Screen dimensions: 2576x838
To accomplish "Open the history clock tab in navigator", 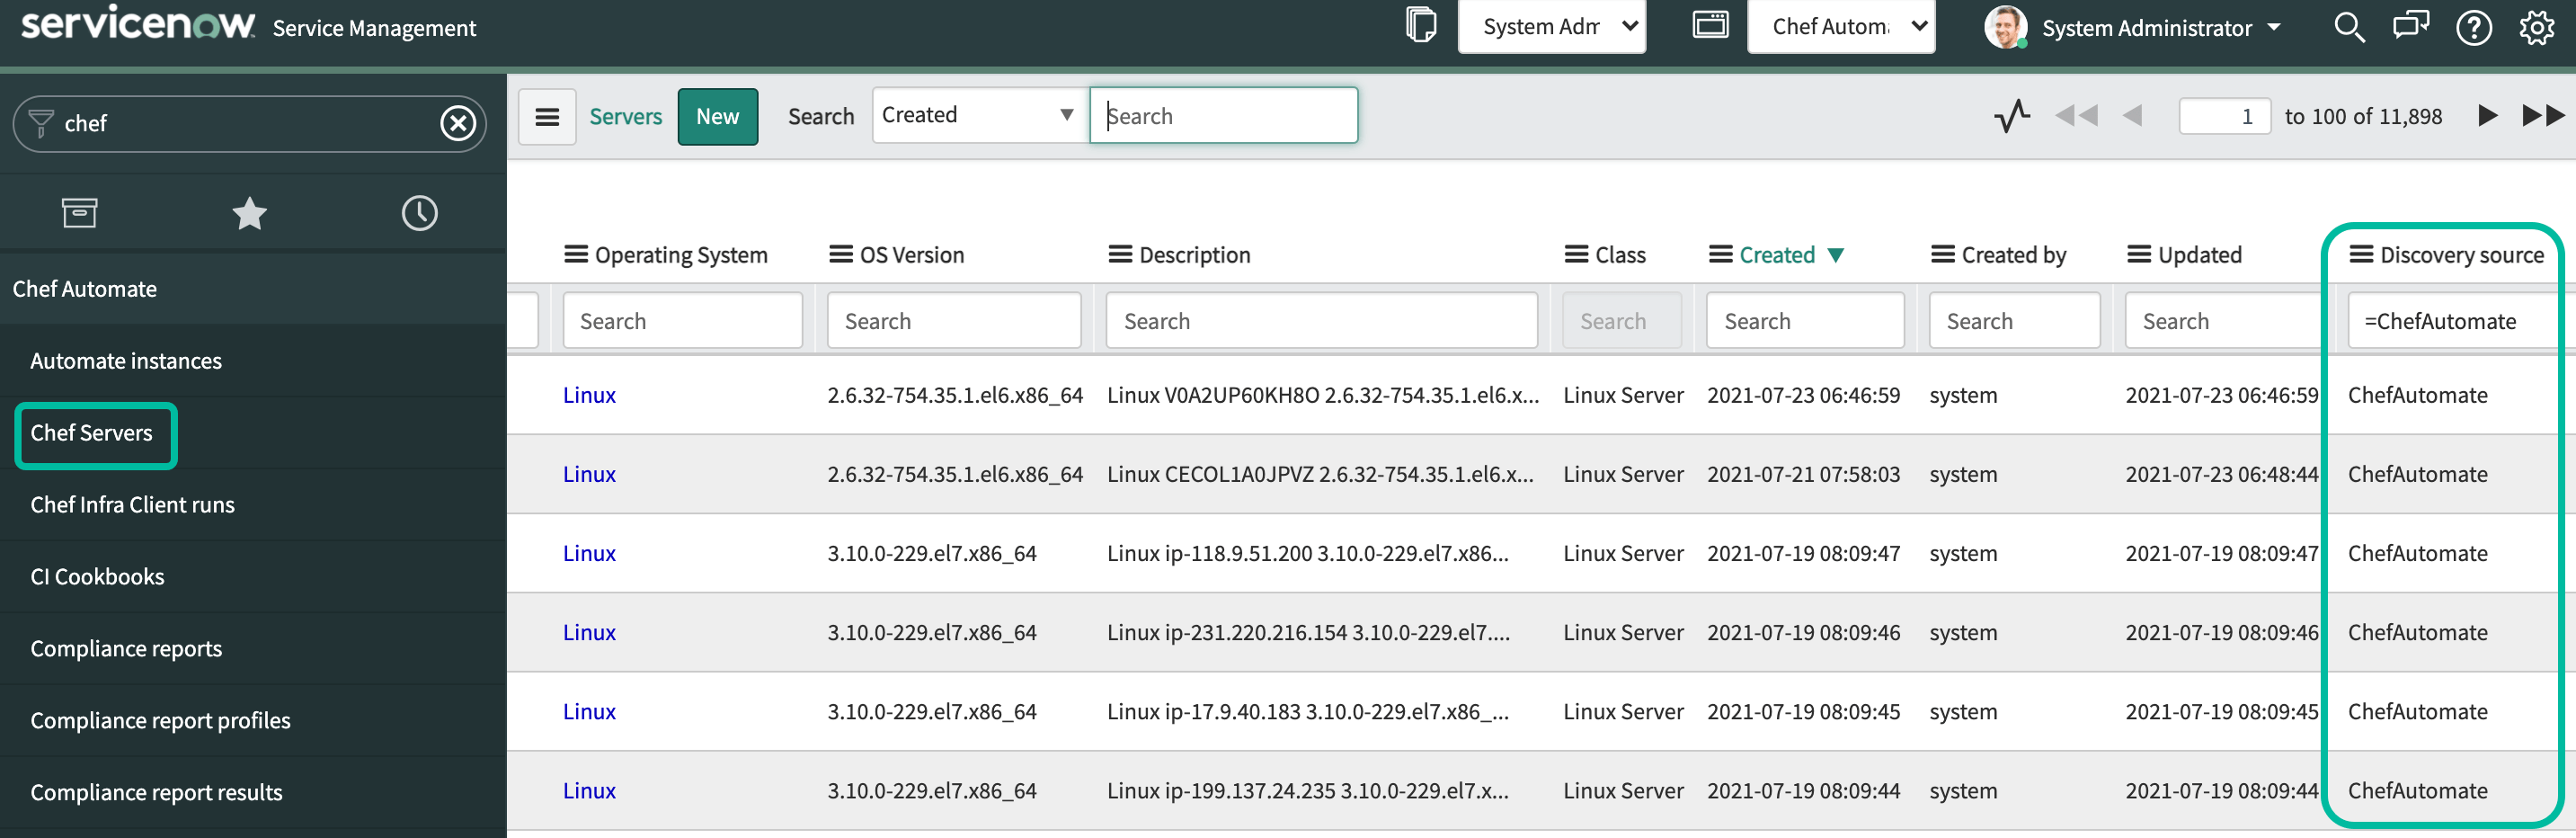I will pos(419,212).
